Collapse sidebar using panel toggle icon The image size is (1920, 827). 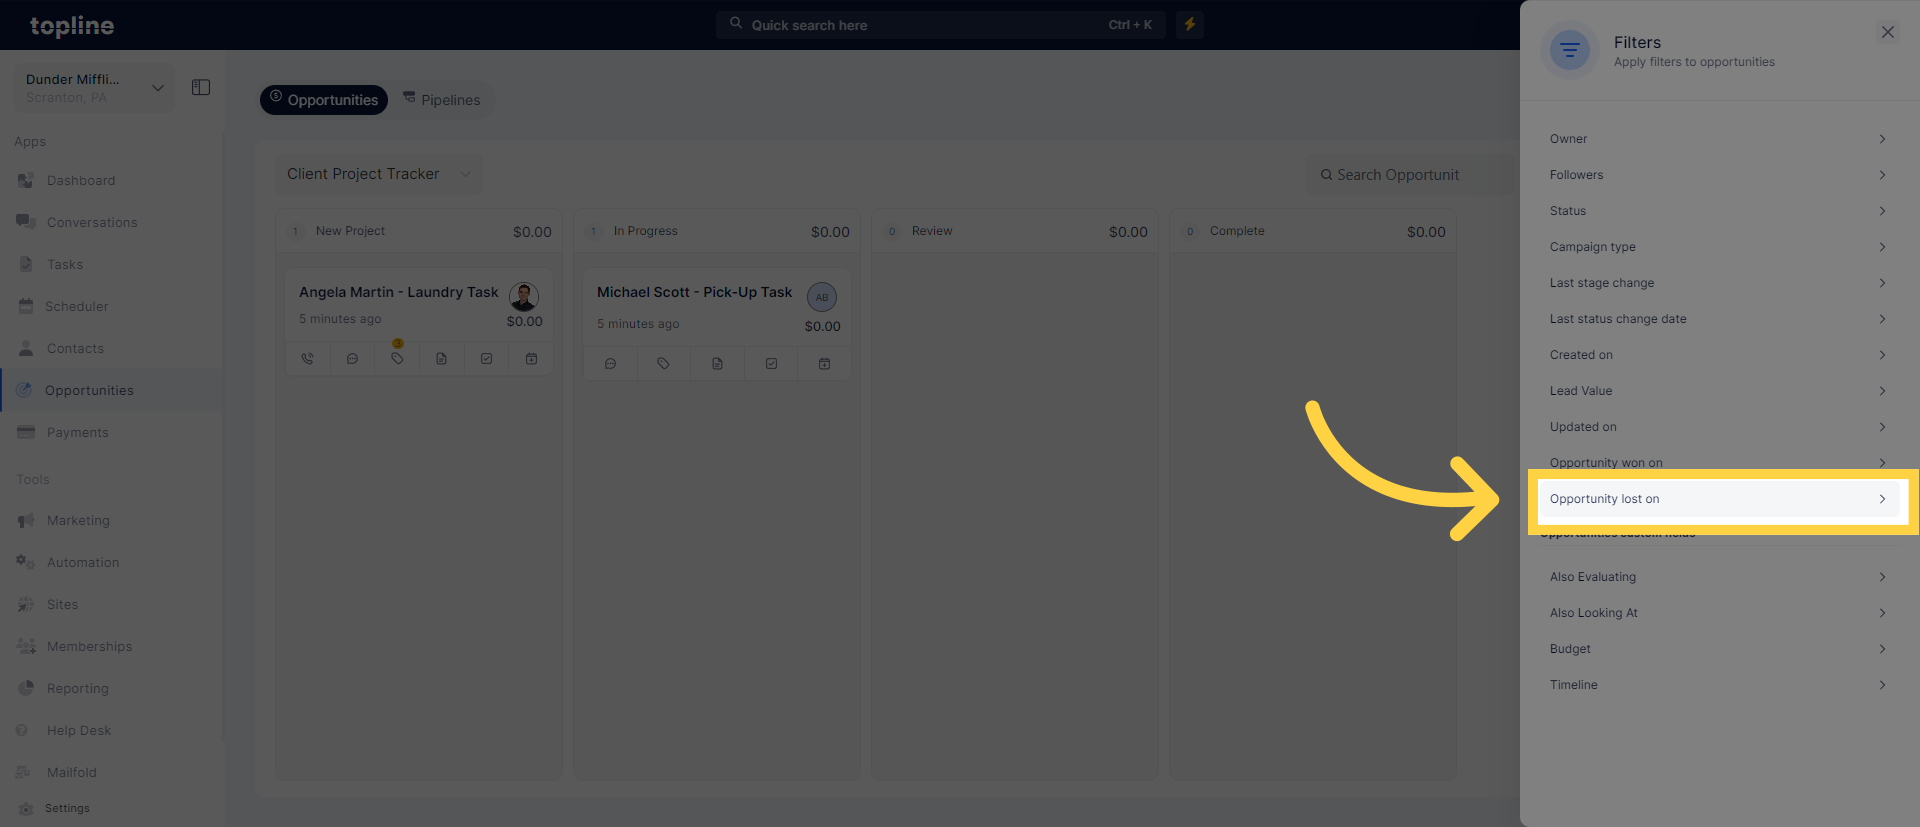[x=201, y=88]
